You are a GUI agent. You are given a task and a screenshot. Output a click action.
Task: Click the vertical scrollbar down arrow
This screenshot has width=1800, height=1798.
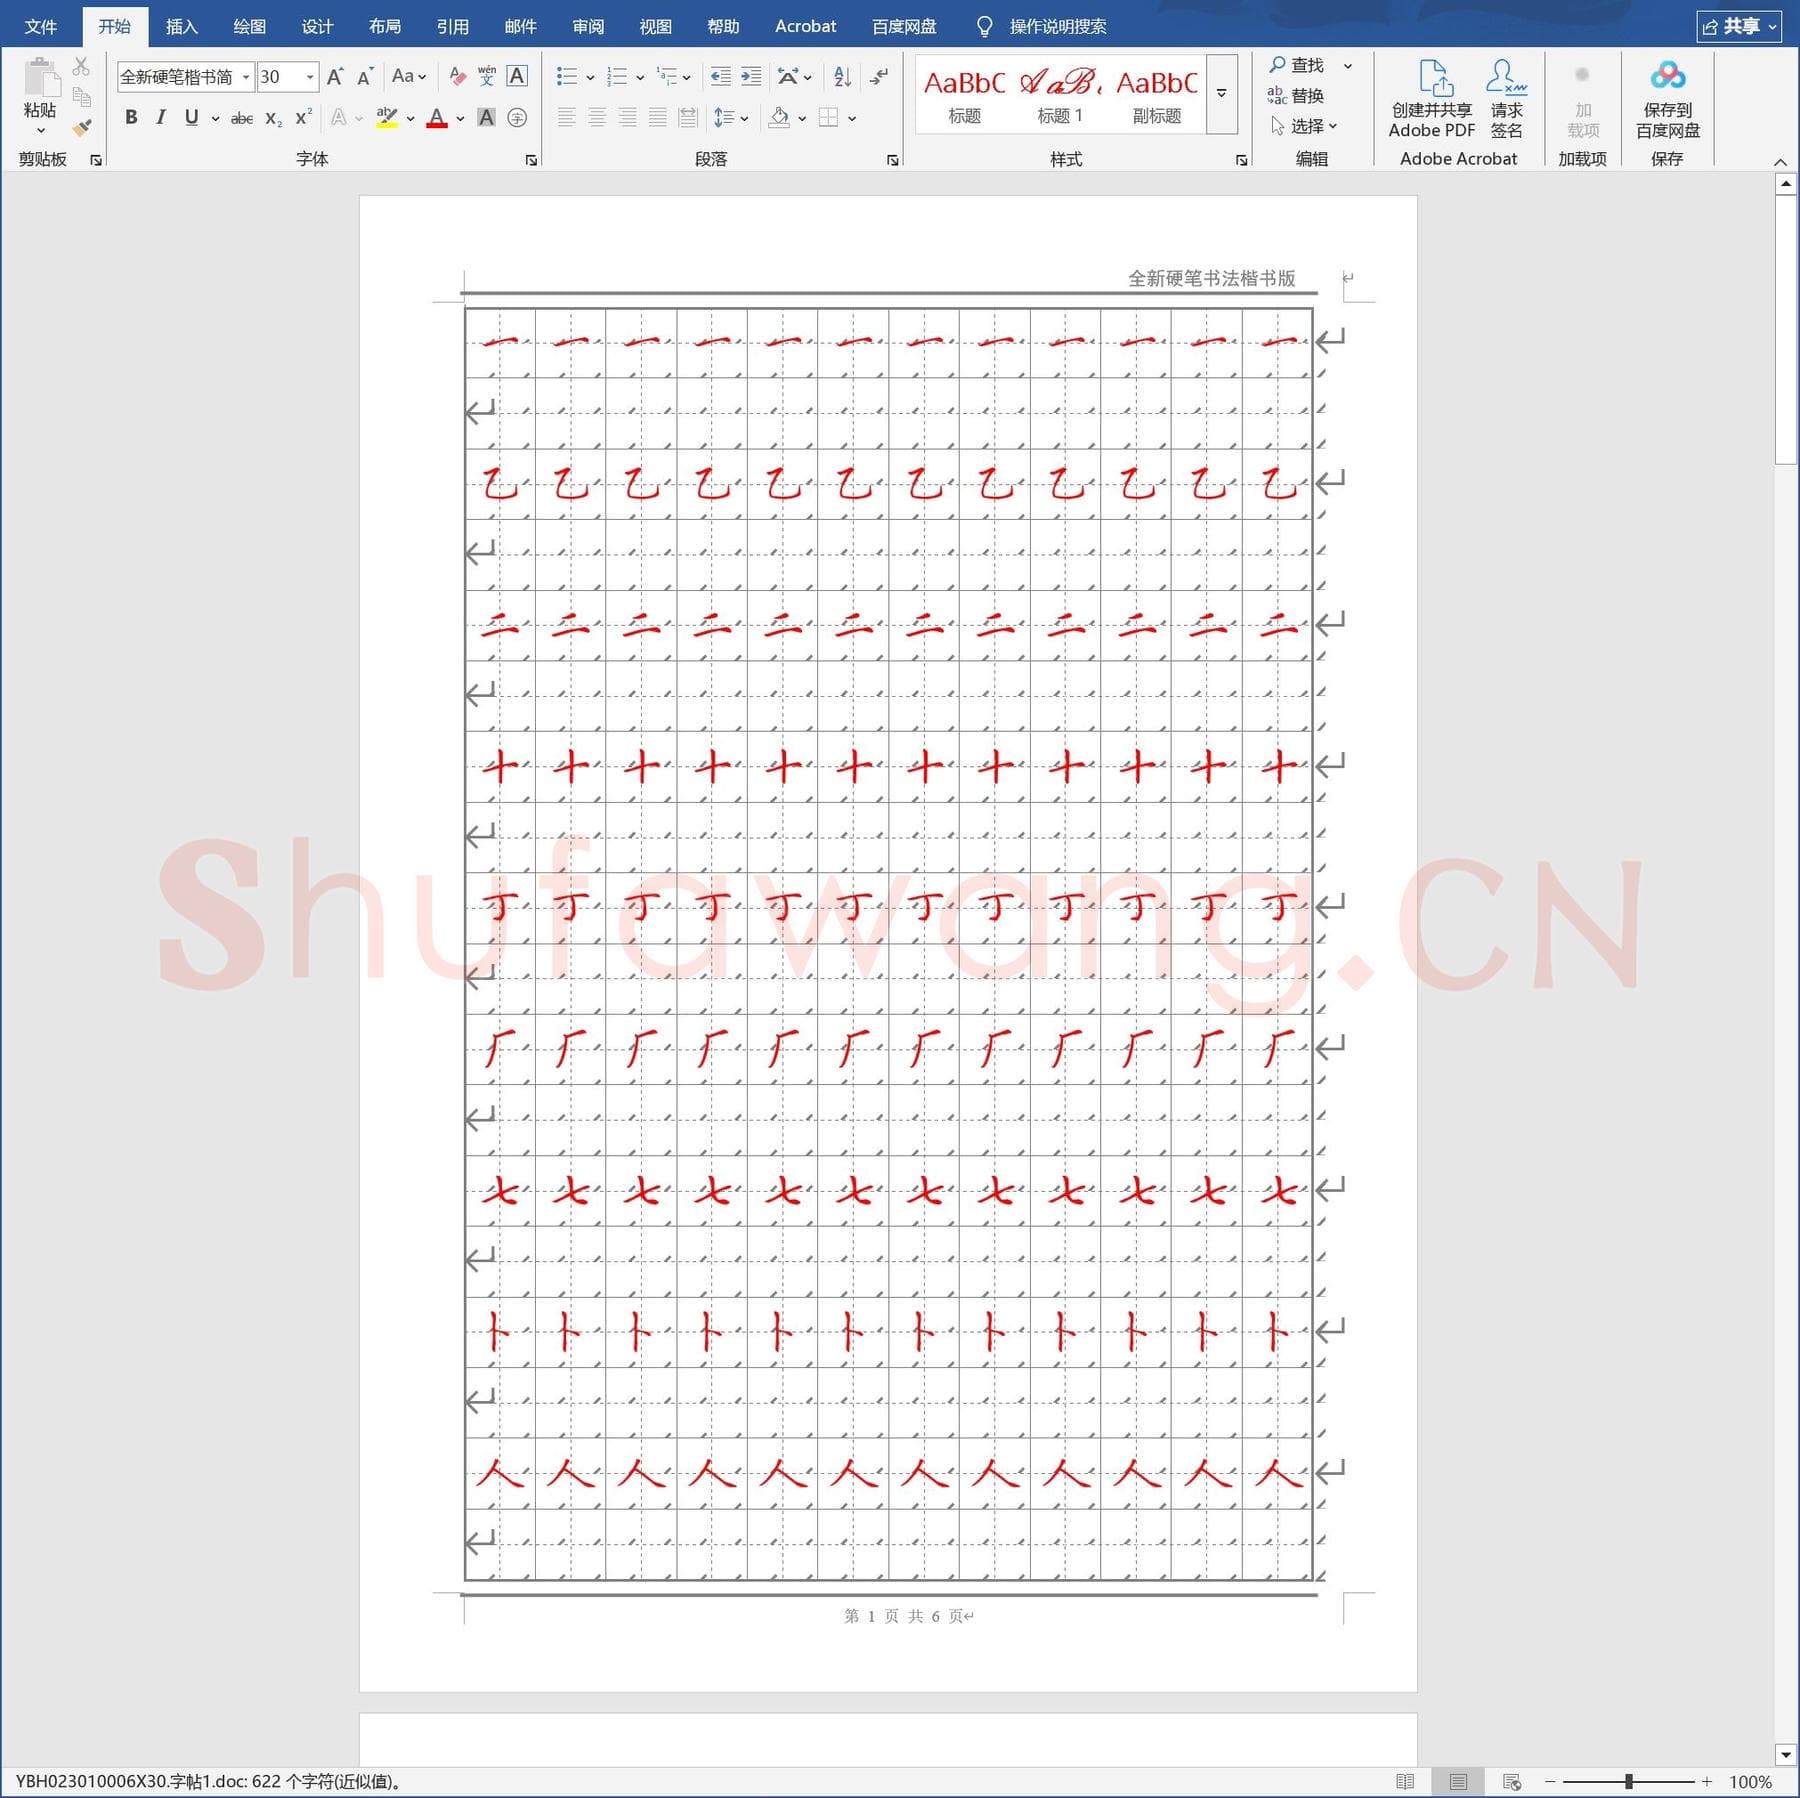tap(1786, 1755)
